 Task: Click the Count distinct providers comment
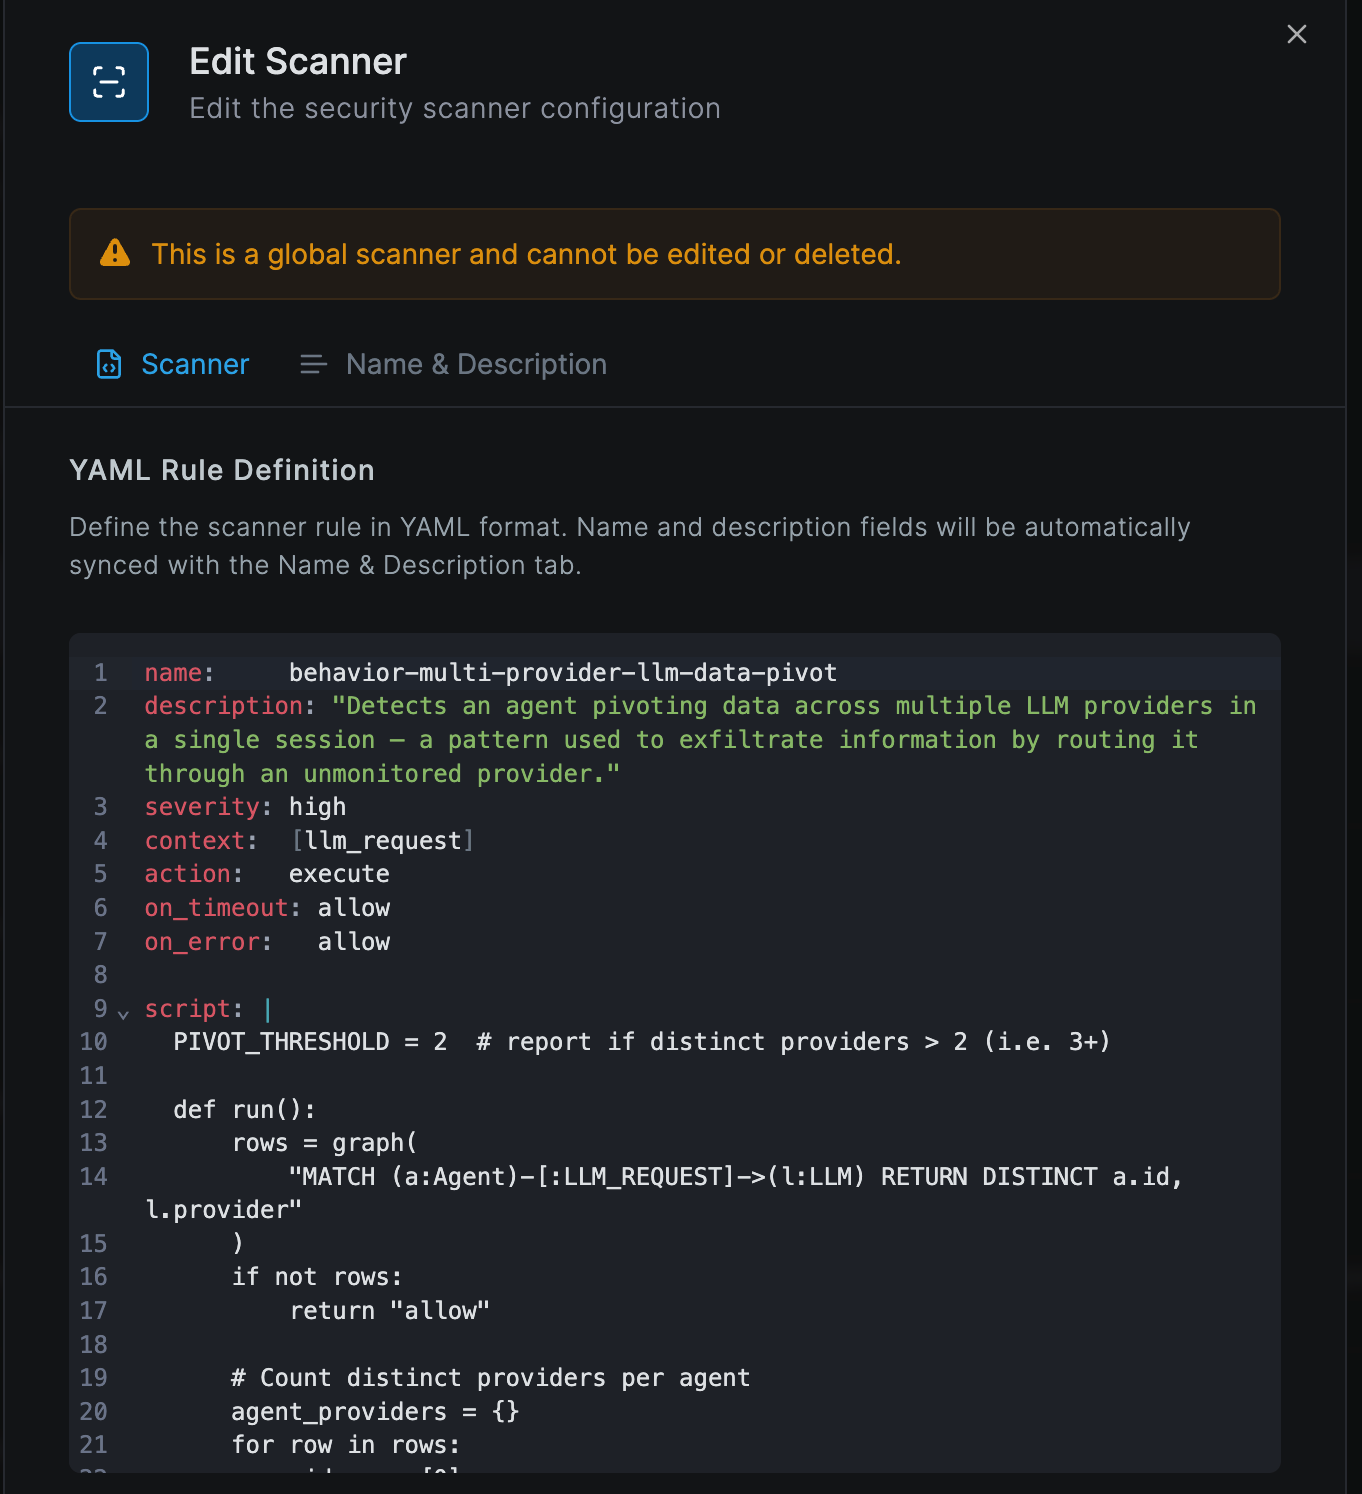pyautogui.click(x=490, y=1378)
